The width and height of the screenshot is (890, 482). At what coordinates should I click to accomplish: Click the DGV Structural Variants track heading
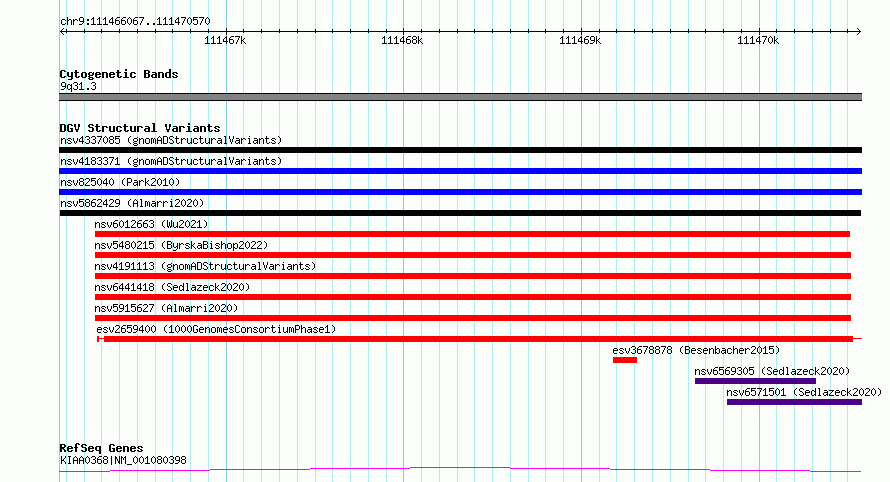pyautogui.click(x=140, y=128)
